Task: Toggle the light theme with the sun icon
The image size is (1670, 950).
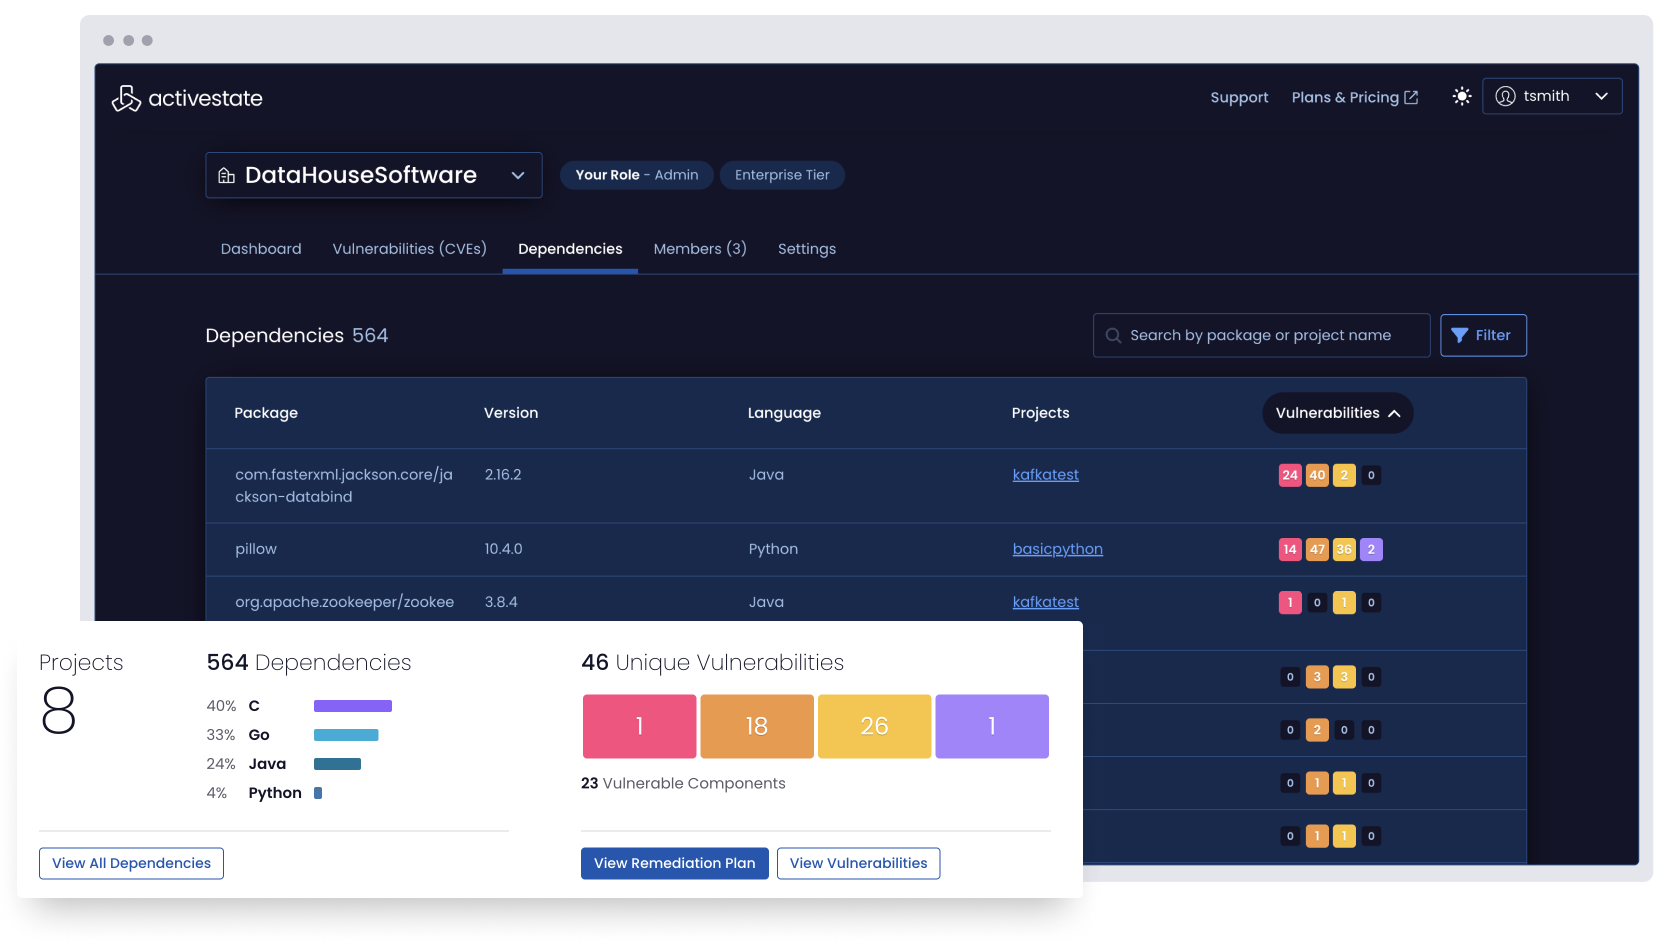Action: pos(1461,96)
